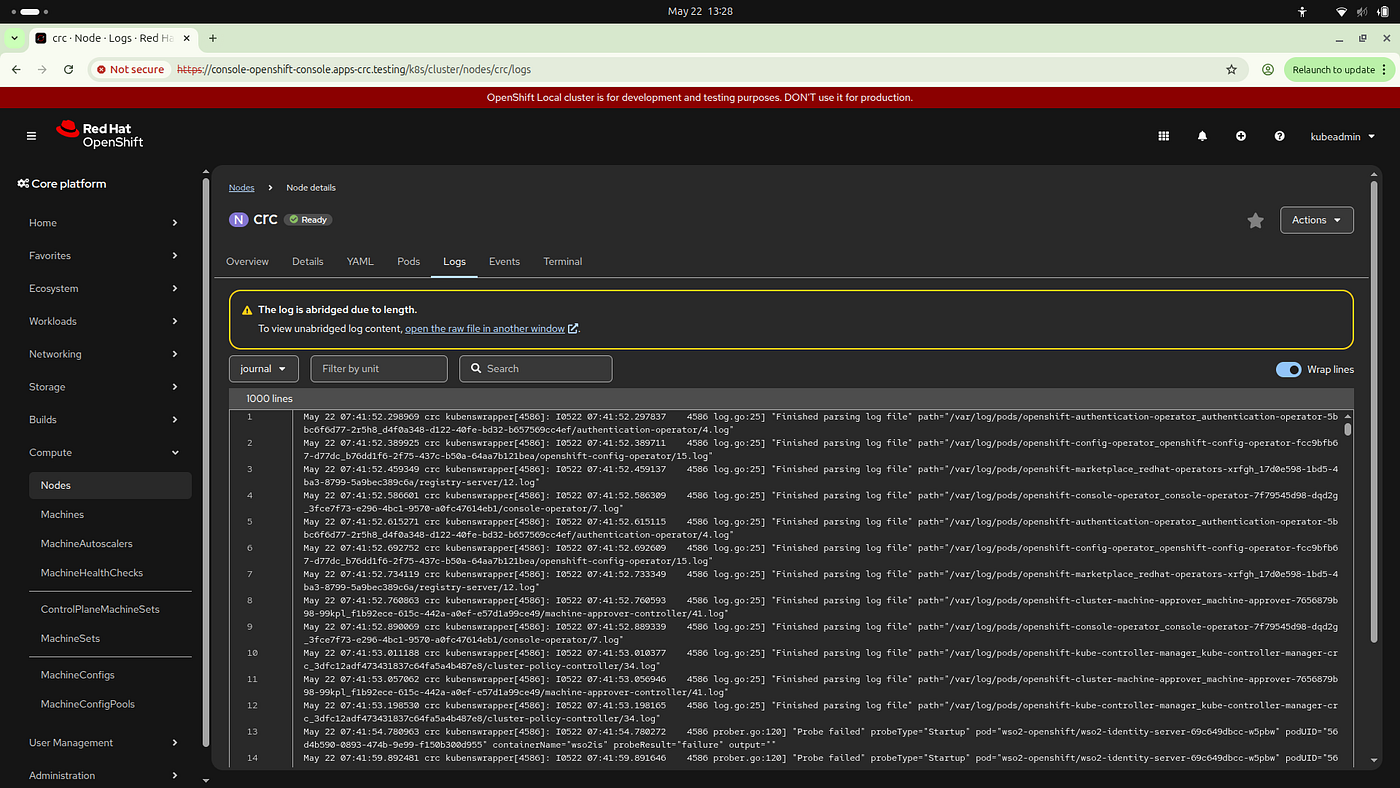Screen dimensions: 1400x788
Task: Open the browser three-dot menu
Action: pos(1385,70)
